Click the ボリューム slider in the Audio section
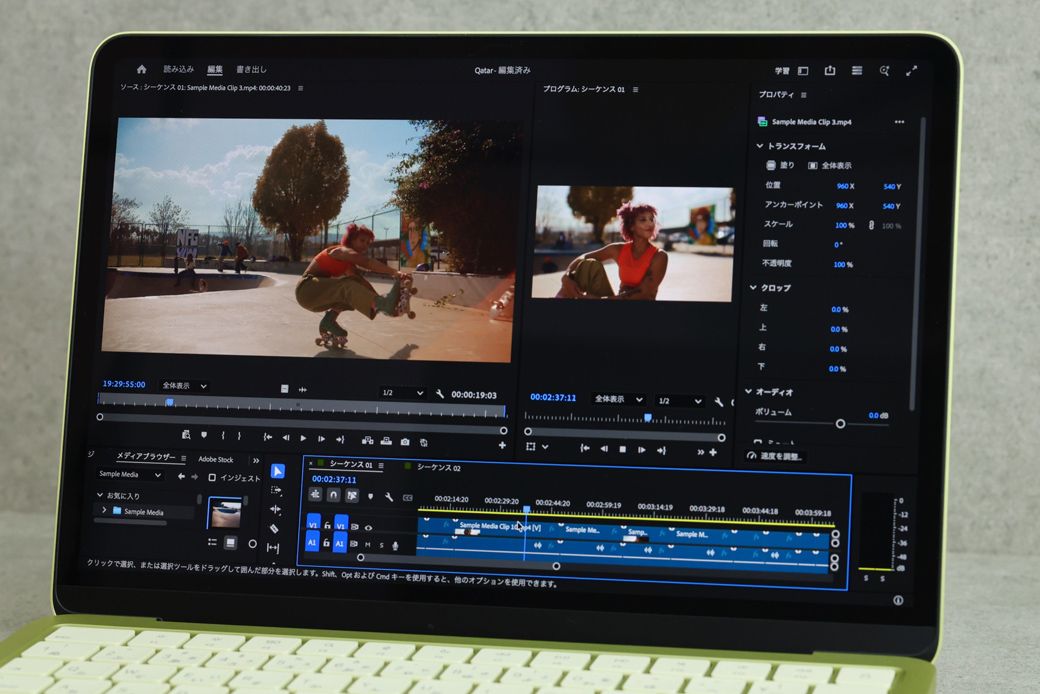This screenshot has width=1040, height=694. point(840,422)
